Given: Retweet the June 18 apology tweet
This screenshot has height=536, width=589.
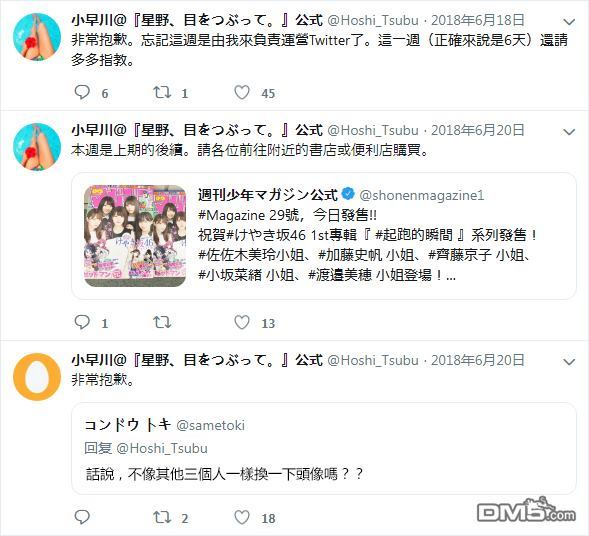Looking at the screenshot, I should point(162,92).
